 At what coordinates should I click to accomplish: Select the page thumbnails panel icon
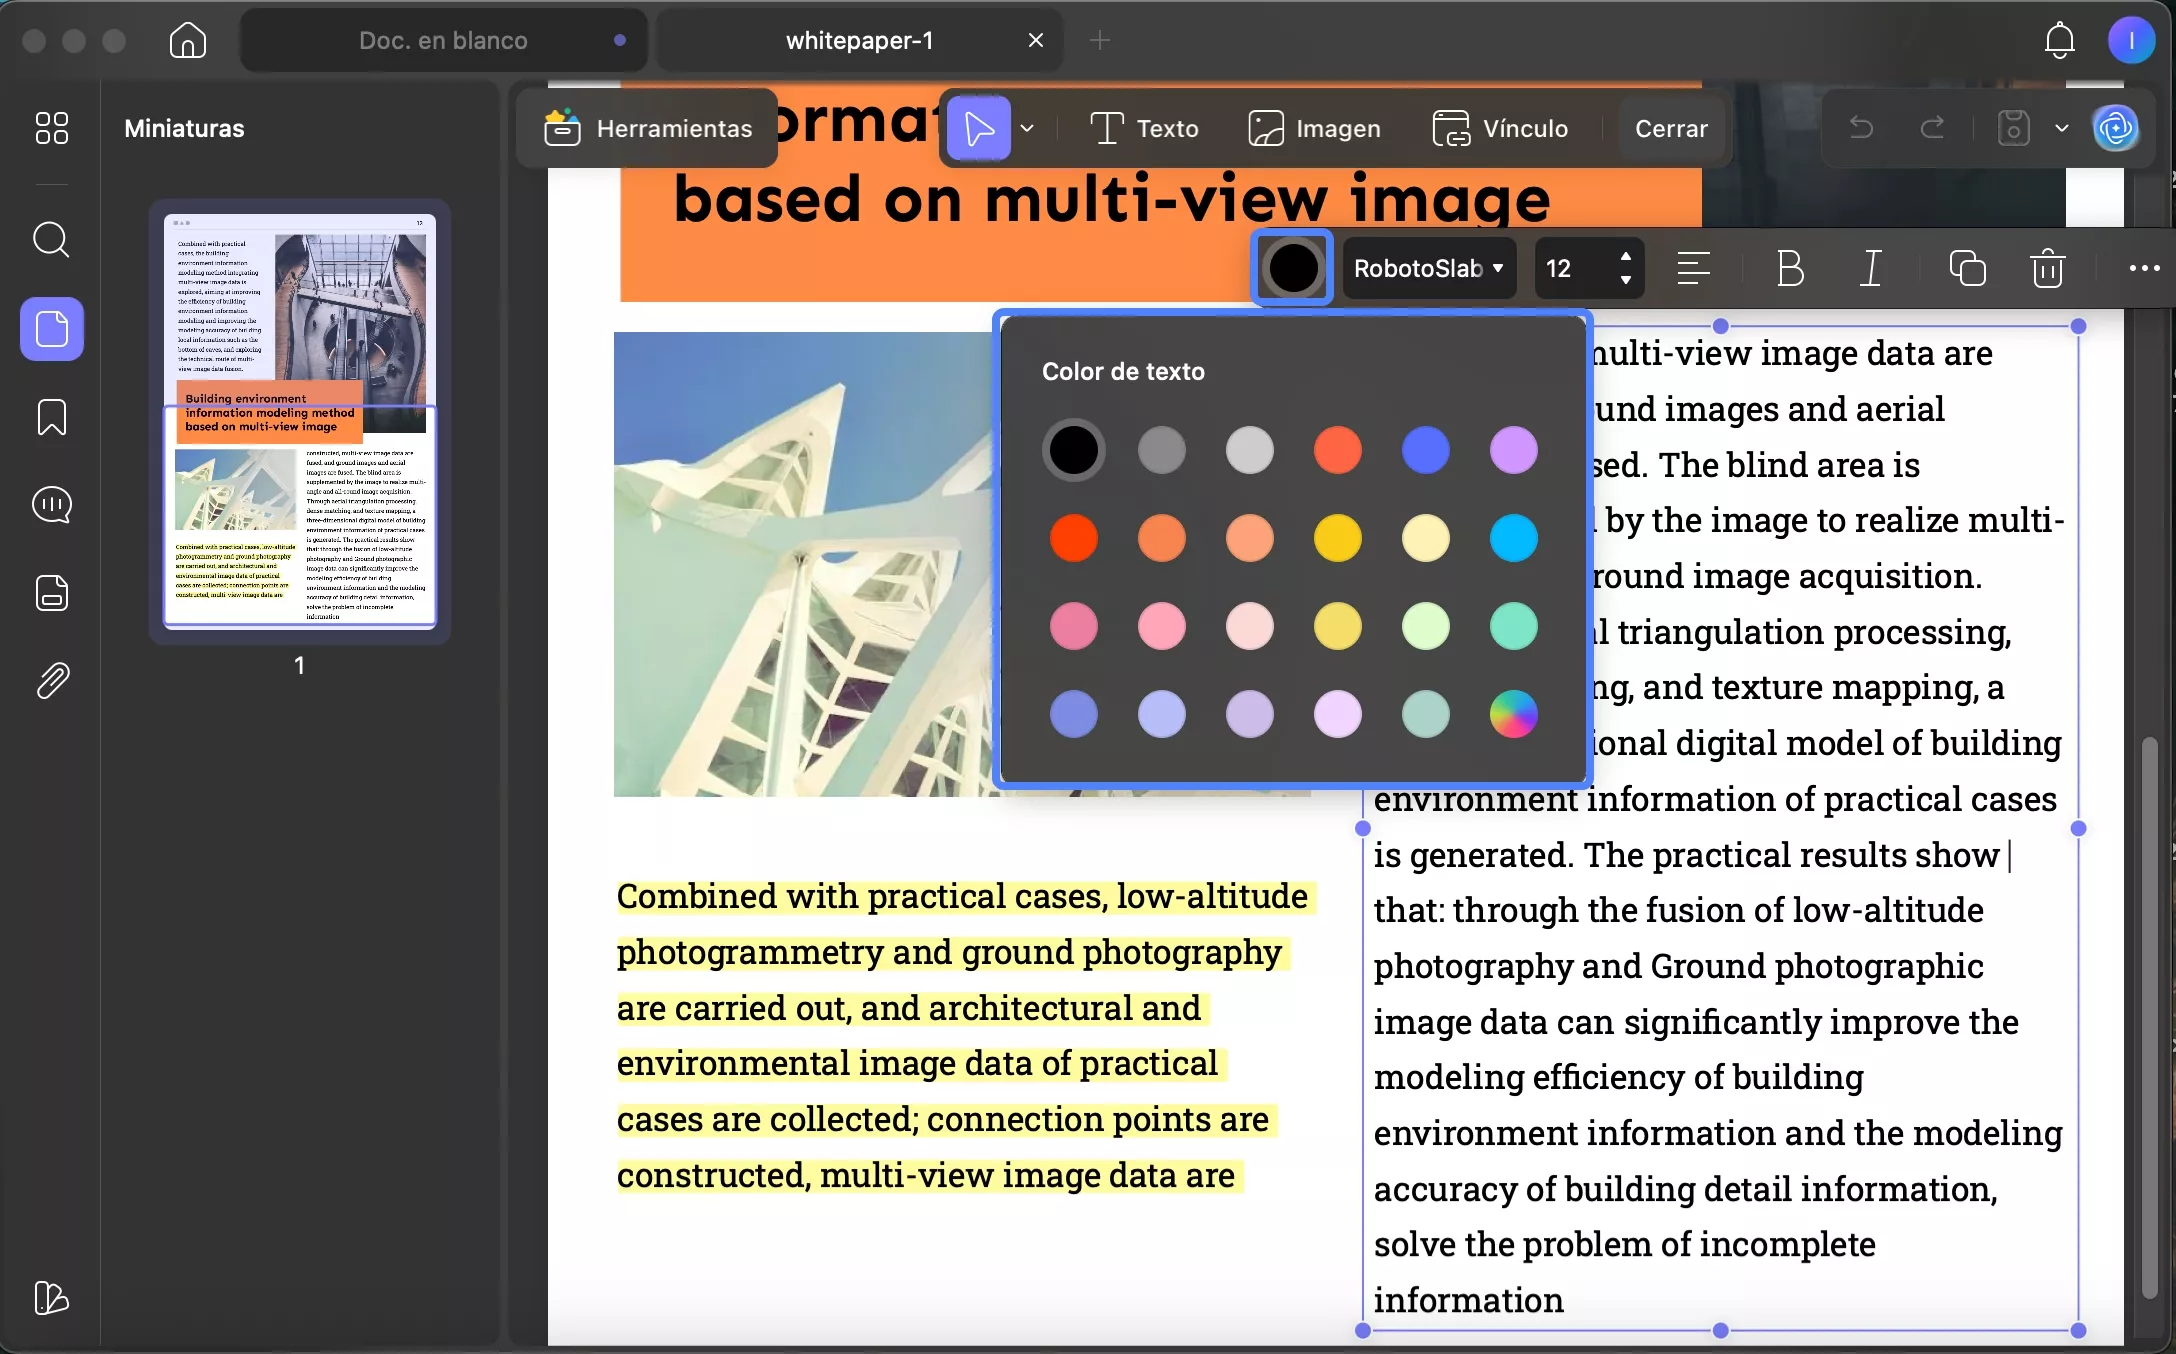click(x=52, y=329)
